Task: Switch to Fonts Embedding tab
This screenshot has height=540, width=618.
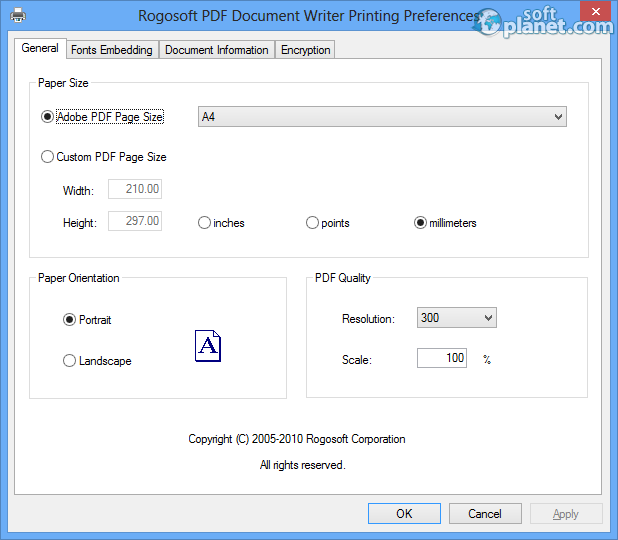Action: 112,50
